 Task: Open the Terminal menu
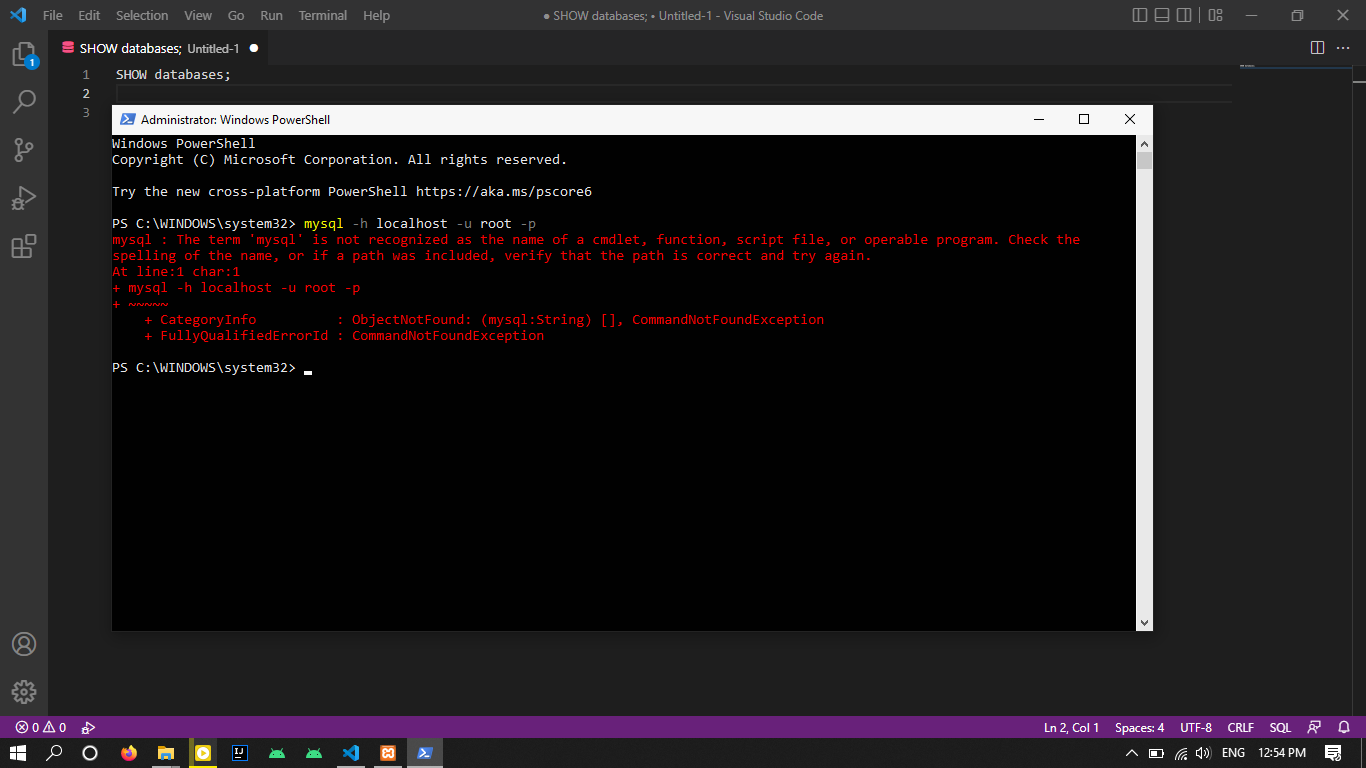click(x=323, y=15)
